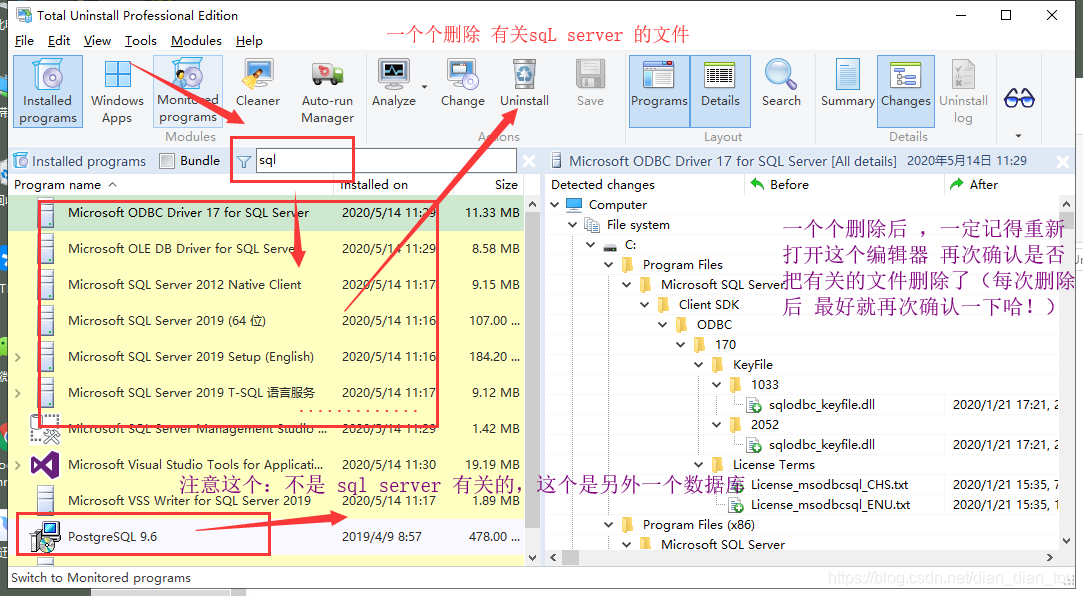The width and height of the screenshot is (1083, 596).
Task: Click the Before column header
Action: coord(844,184)
